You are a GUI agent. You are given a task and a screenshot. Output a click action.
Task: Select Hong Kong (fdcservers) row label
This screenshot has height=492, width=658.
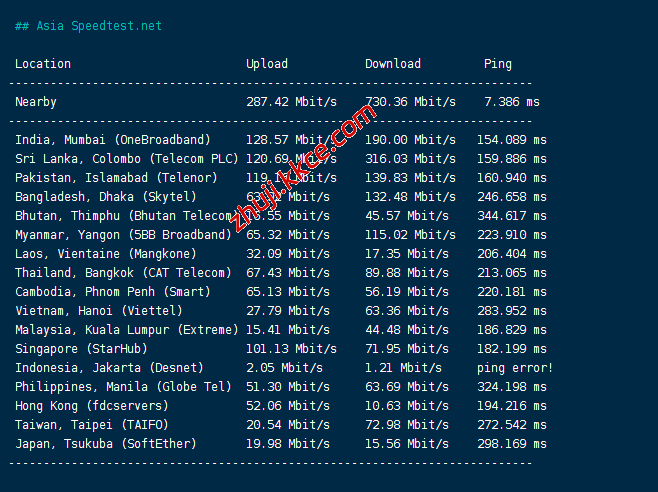coord(92,406)
